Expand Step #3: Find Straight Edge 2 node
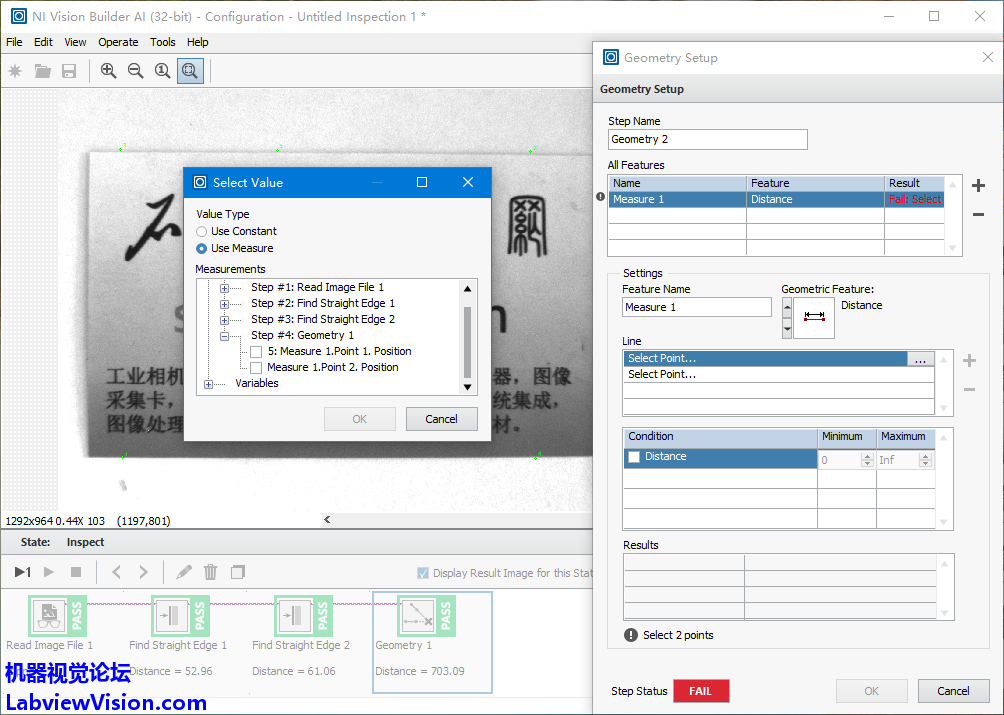 (x=224, y=320)
